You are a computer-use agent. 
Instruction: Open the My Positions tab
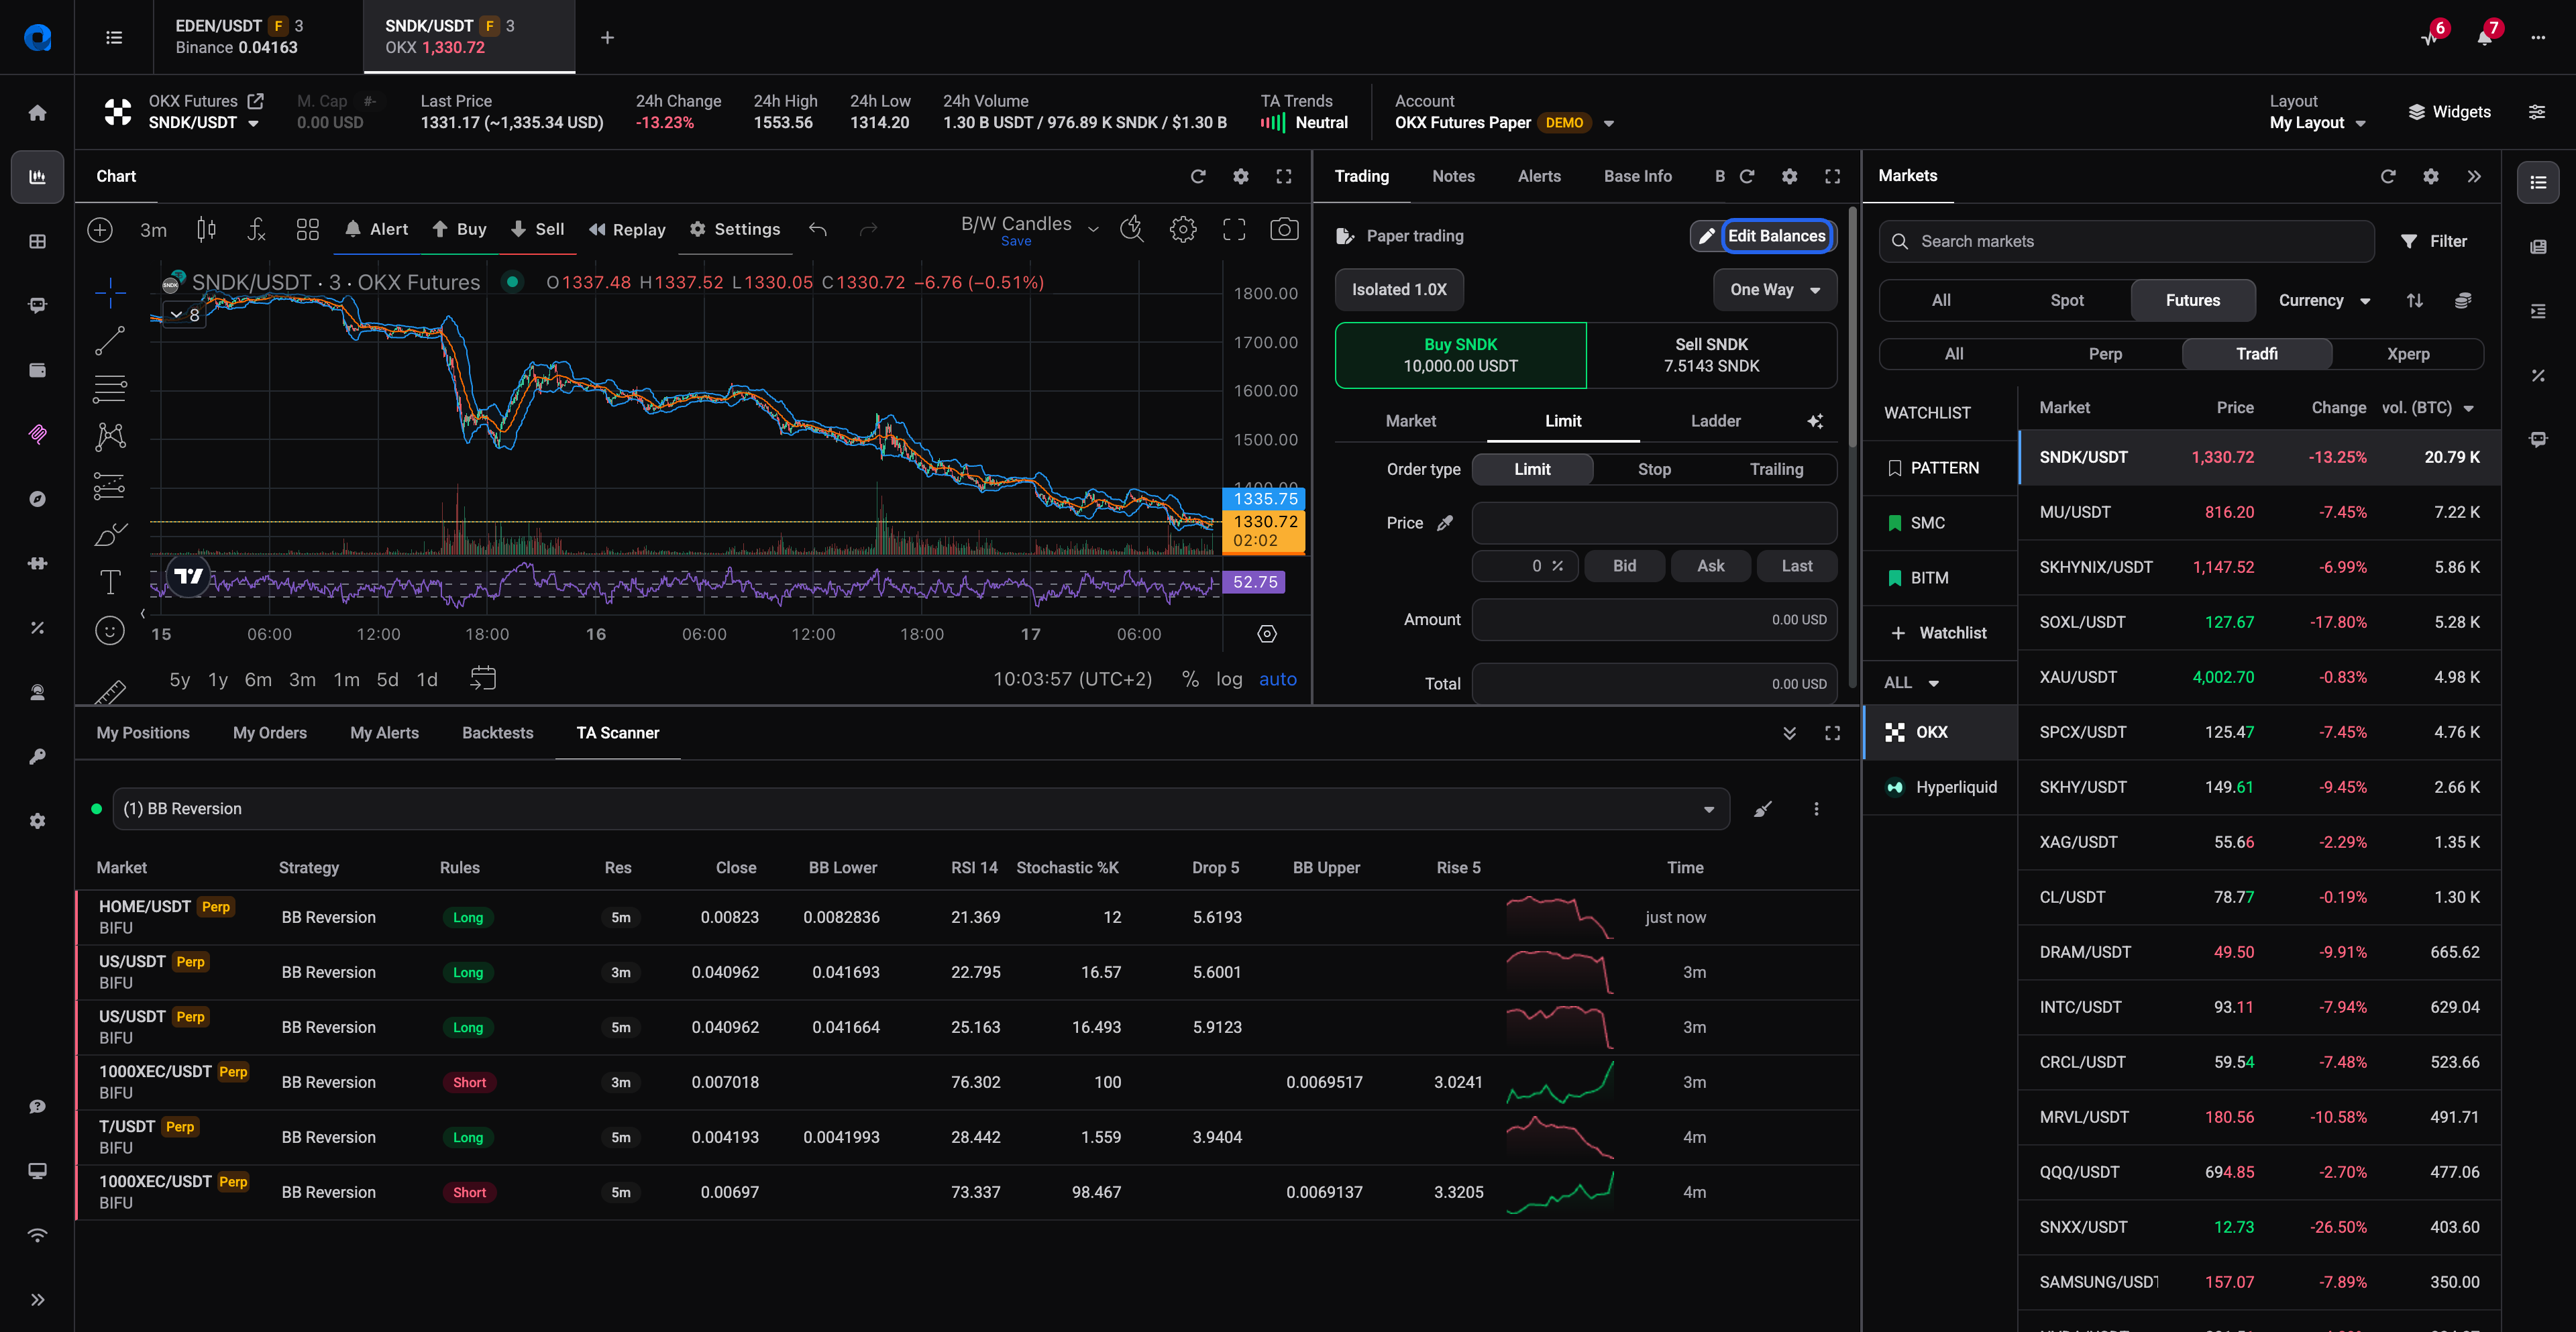click(x=143, y=733)
